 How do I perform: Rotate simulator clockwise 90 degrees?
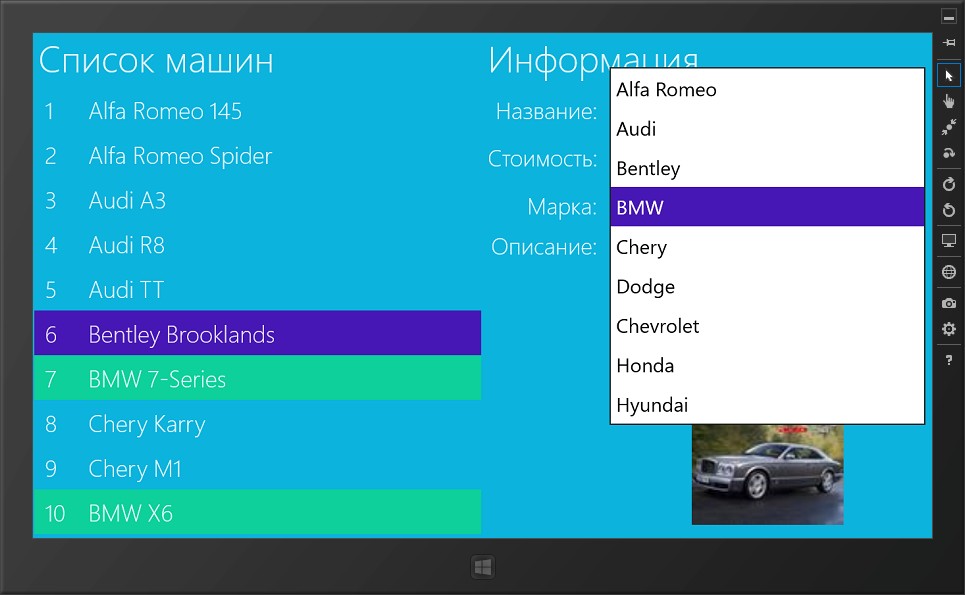click(948, 183)
